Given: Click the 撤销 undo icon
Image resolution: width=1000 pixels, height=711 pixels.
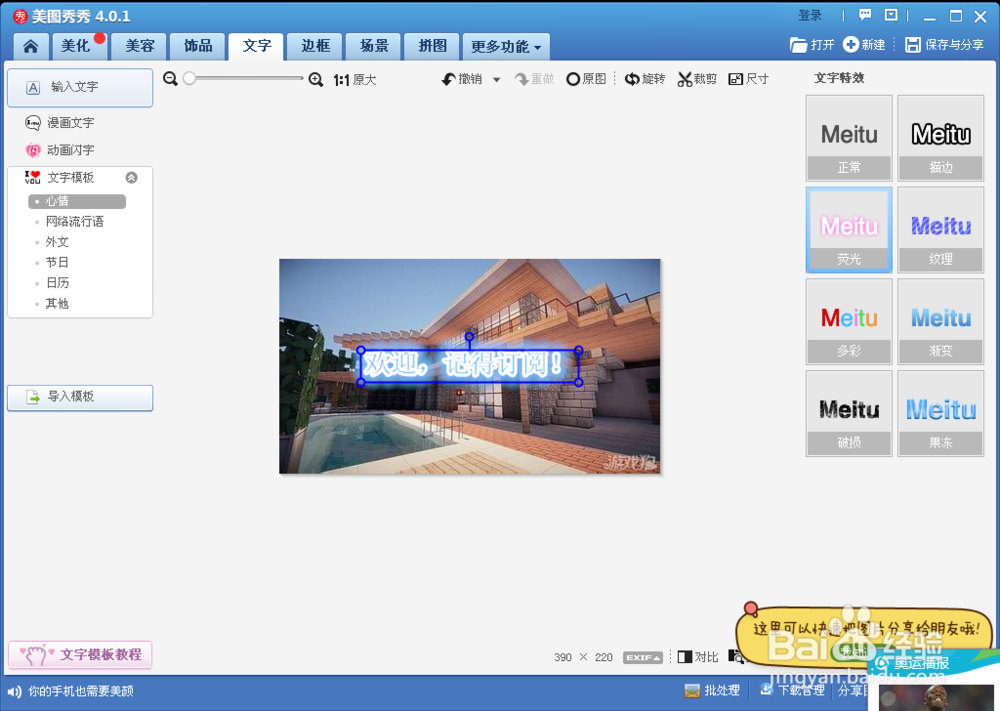Looking at the screenshot, I should point(449,79).
